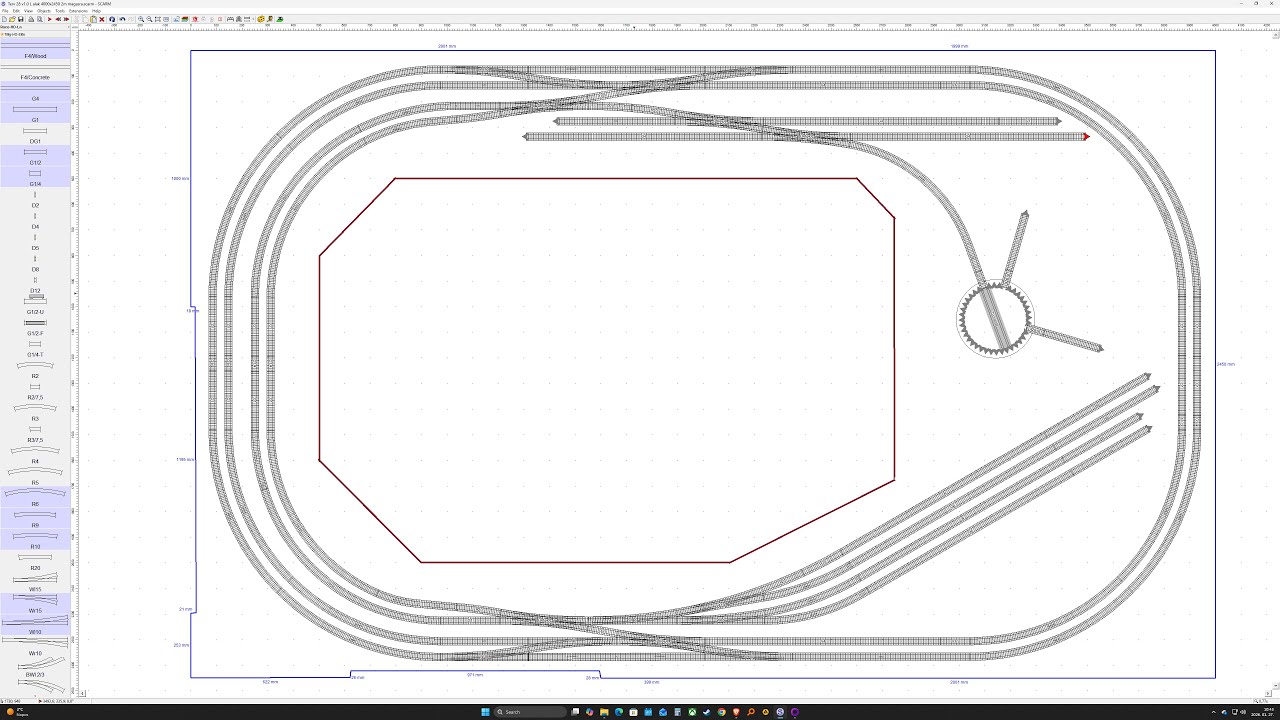Screen dimensions: 1280x720
Task: Open the File menu
Action: point(5,11)
